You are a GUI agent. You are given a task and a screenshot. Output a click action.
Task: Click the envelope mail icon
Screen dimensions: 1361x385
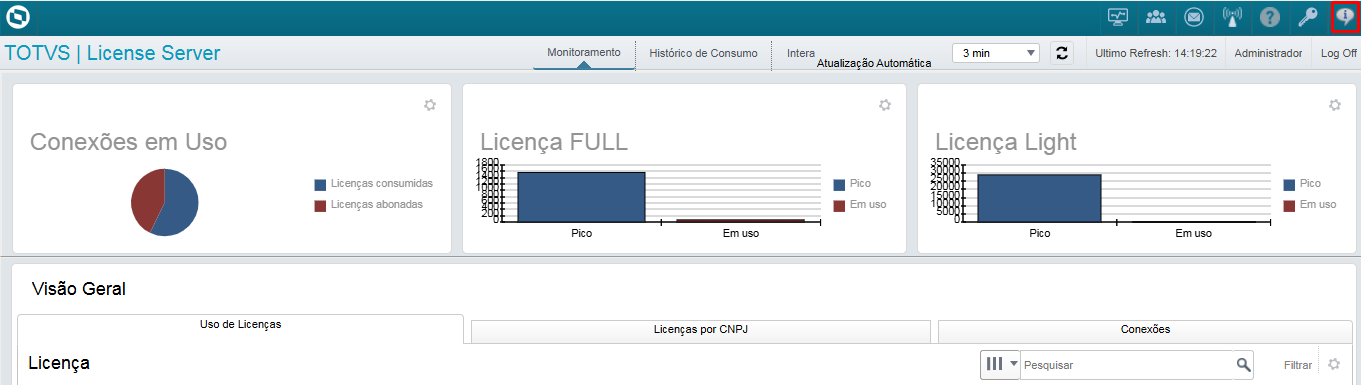tap(1193, 17)
